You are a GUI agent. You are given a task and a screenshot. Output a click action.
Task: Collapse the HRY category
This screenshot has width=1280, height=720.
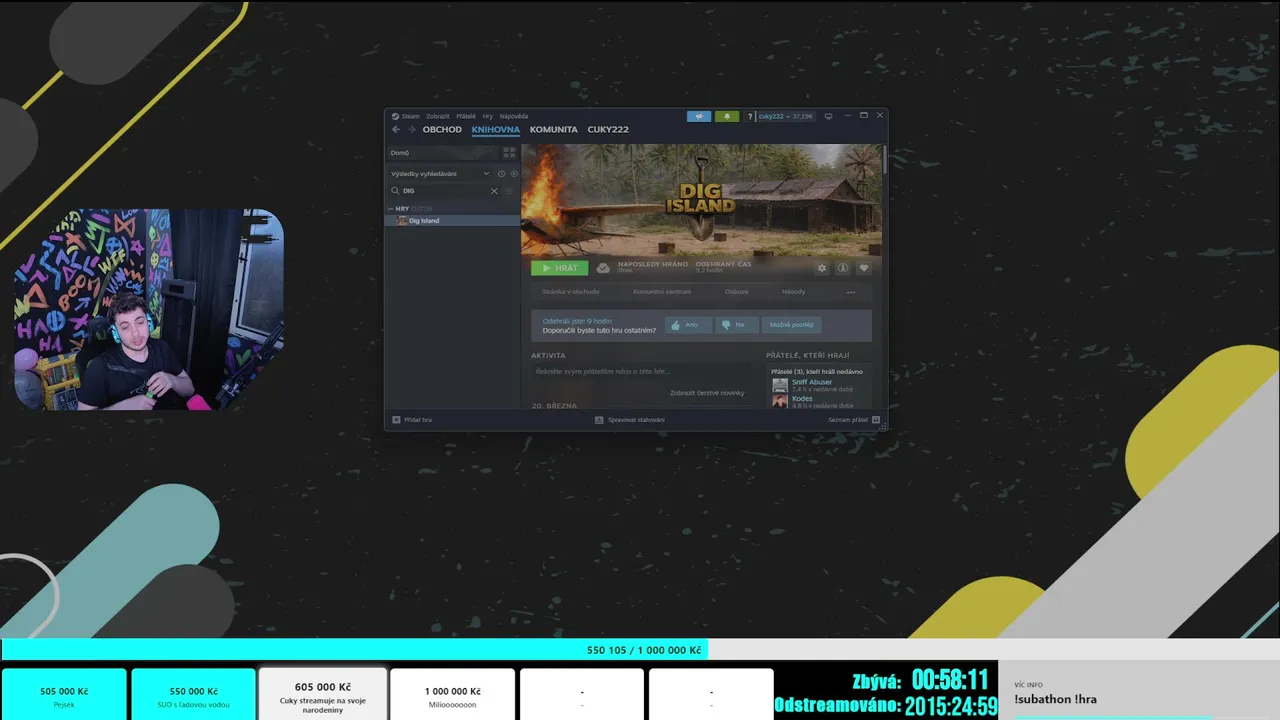pyautogui.click(x=391, y=209)
